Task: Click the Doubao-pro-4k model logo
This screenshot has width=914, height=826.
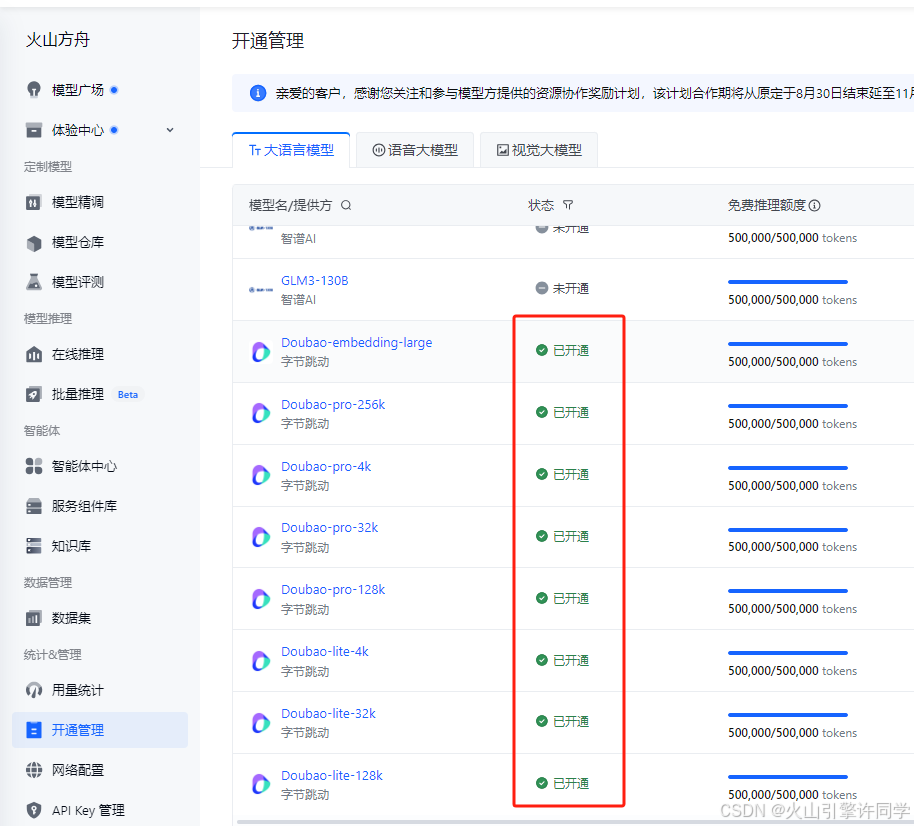Action: (x=261, y=476)
